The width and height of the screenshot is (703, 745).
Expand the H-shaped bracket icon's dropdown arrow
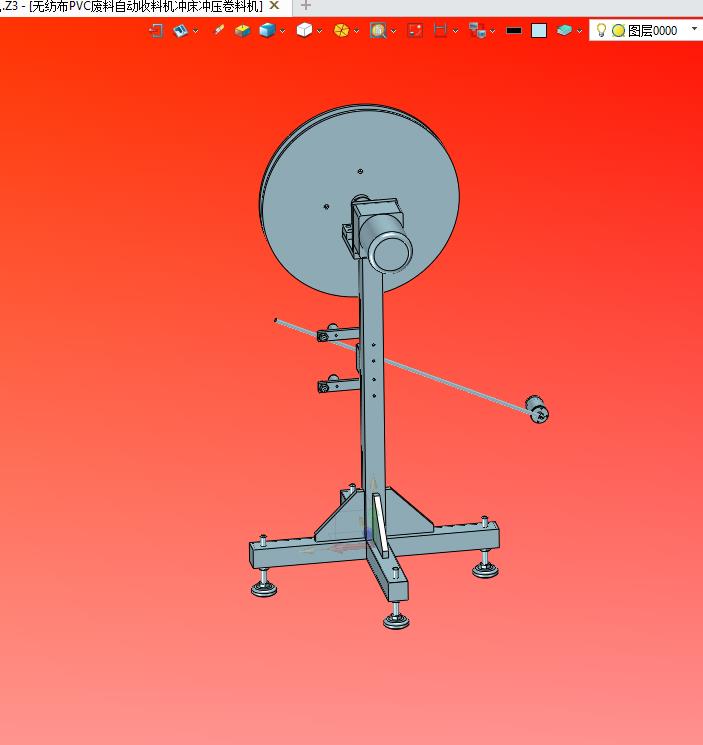click(x=456, y=31)
